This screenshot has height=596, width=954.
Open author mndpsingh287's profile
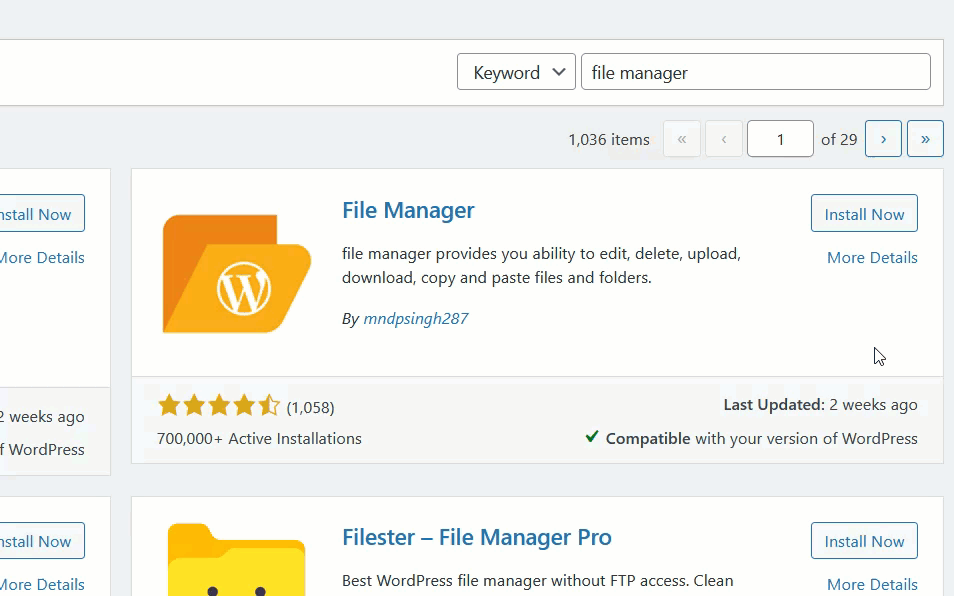click(416, 319)
